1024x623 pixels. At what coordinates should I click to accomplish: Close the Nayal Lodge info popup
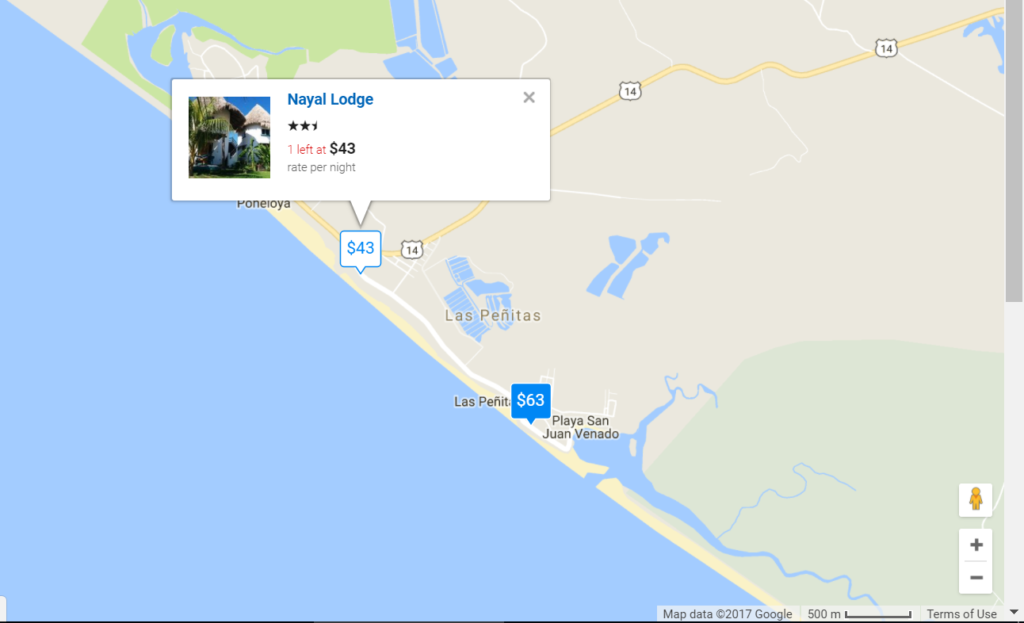pyautogui.click(x=529, y=97)
